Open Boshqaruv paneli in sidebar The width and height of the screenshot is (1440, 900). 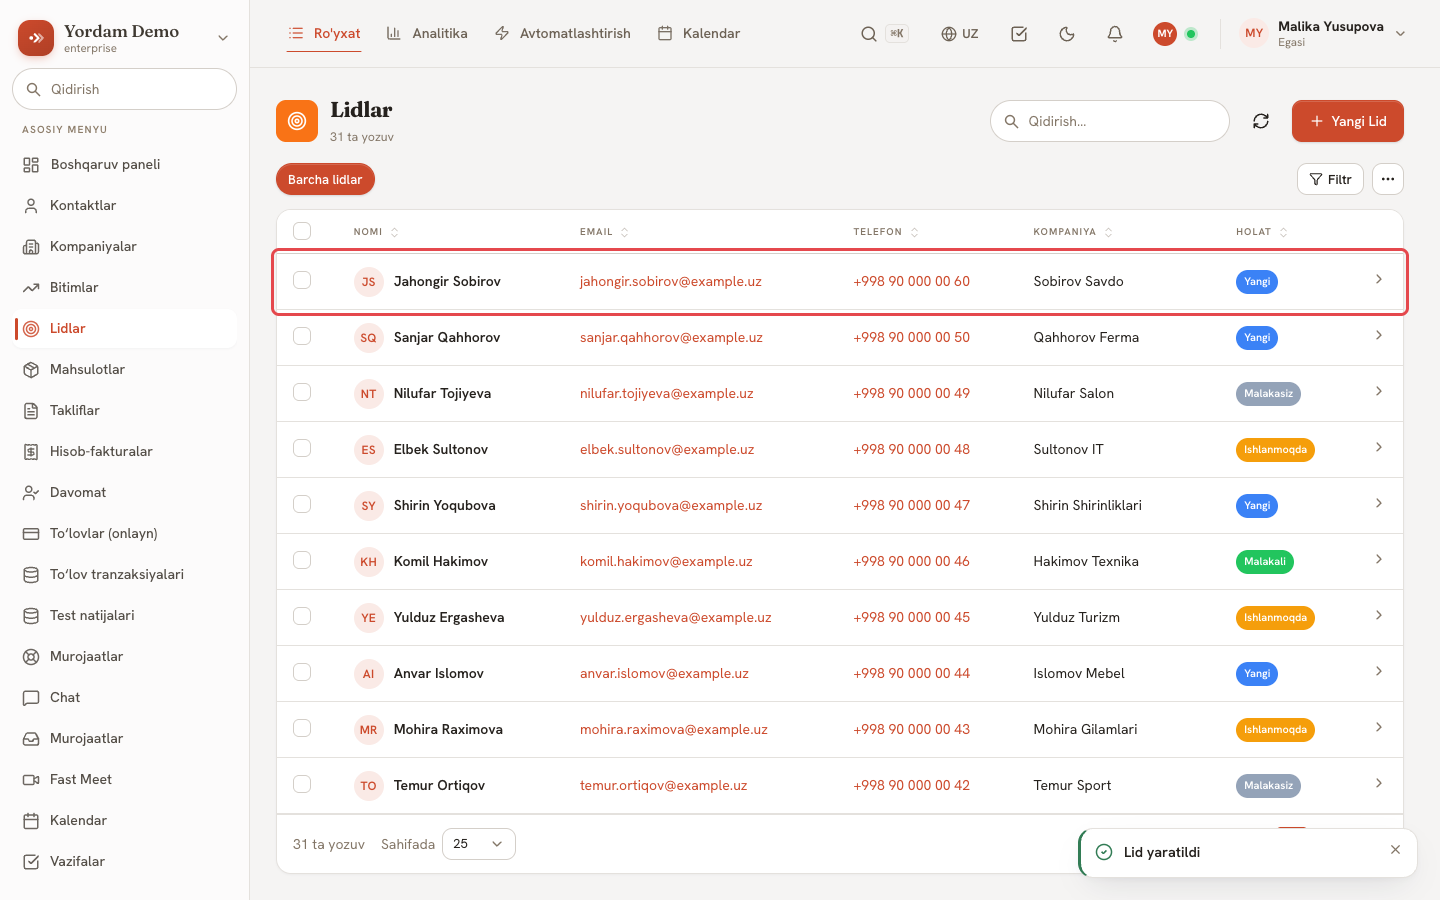(x=126, y=165)
